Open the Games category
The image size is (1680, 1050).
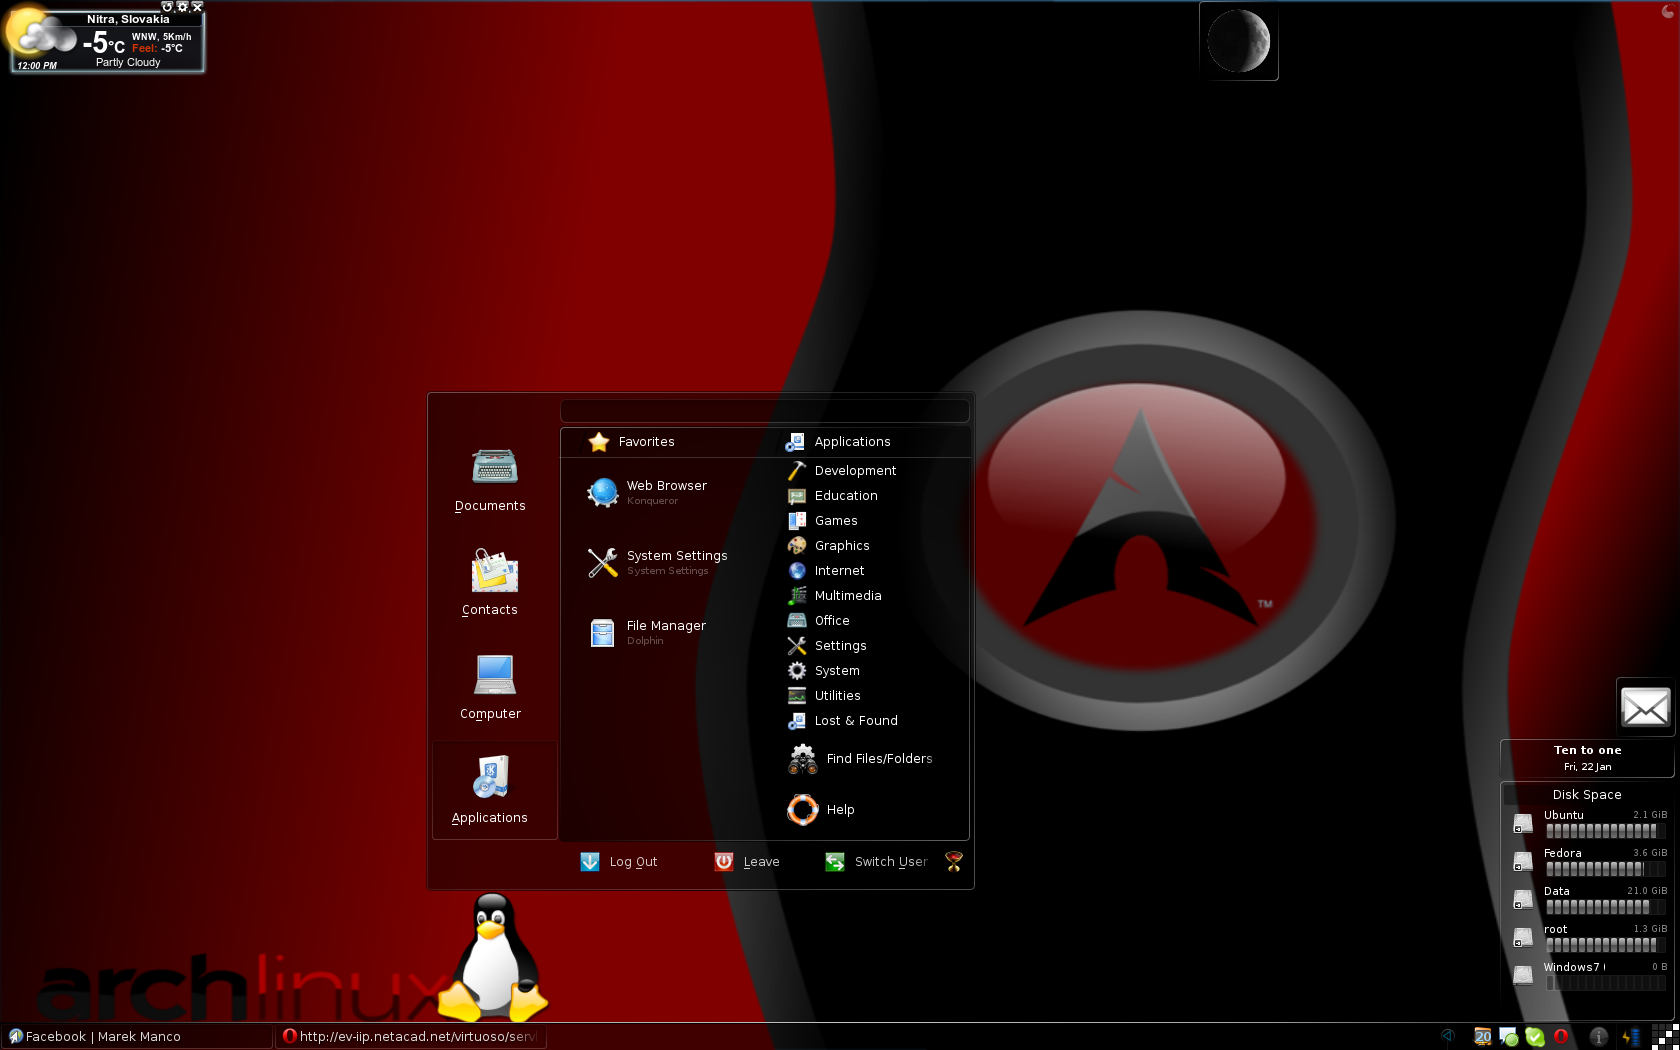point(822,520)
